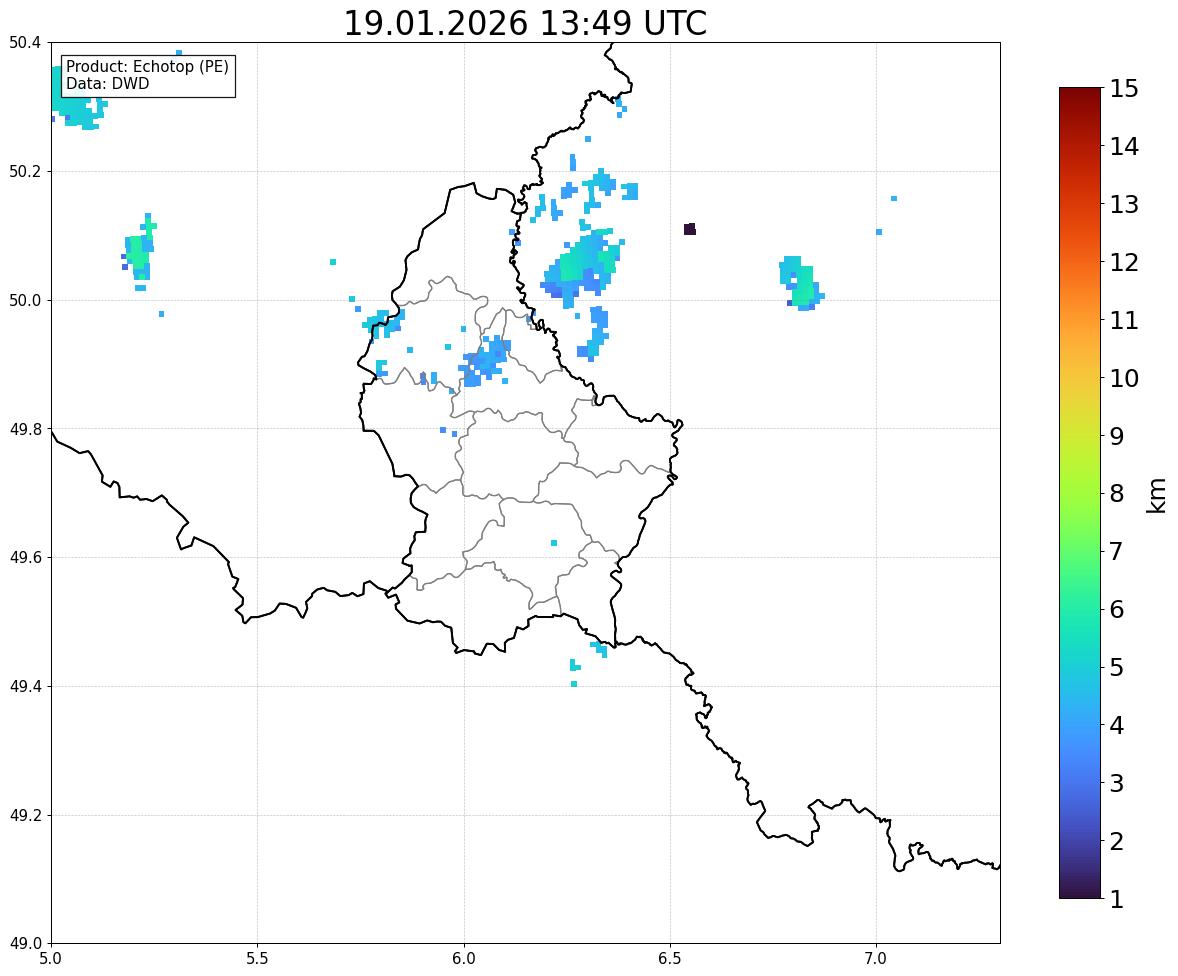
Task: Click the colorbar tick label '1'
Action: coord(1117,899)
